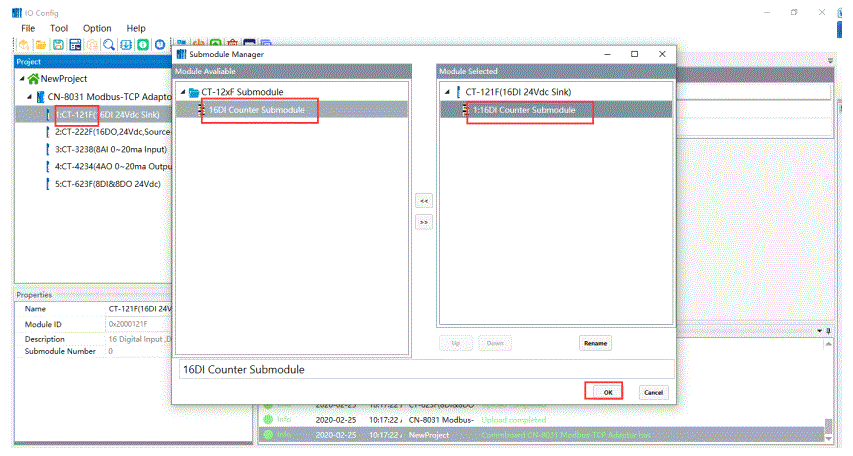Open project using the folder toolbar icon

pos(41,45)
